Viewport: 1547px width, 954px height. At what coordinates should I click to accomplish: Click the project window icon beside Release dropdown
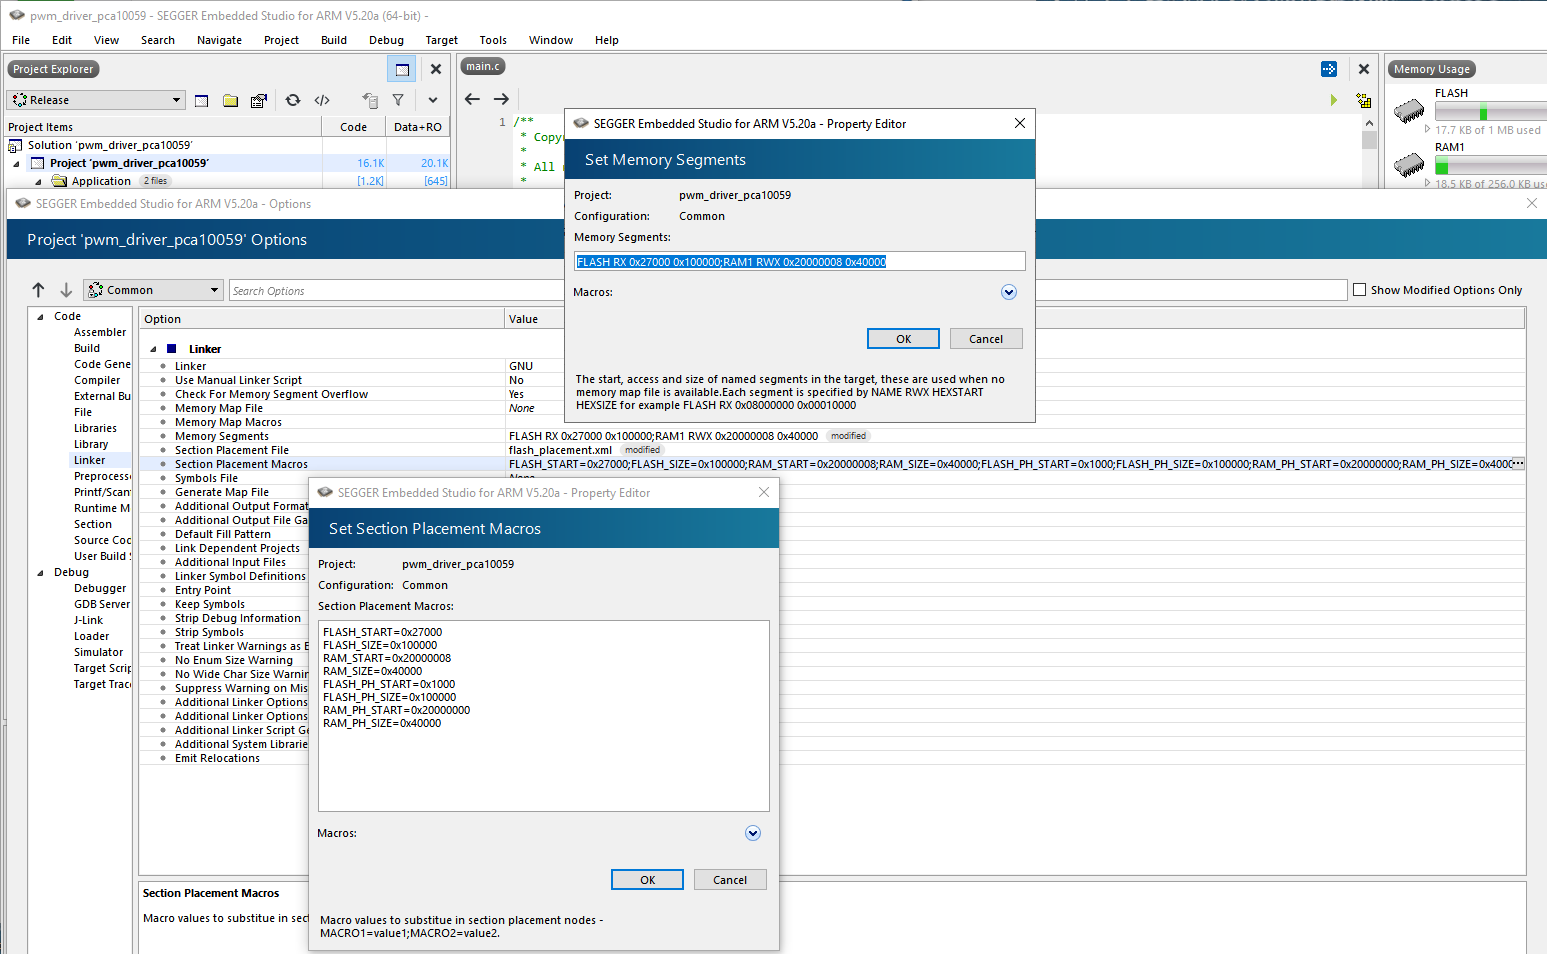[202, 100]
